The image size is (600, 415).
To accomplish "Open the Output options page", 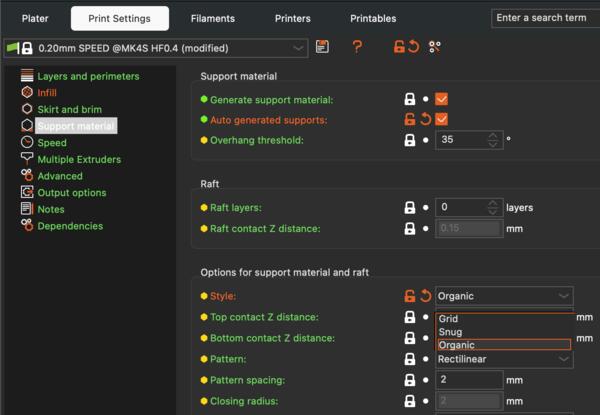I will tap(72, 192).
